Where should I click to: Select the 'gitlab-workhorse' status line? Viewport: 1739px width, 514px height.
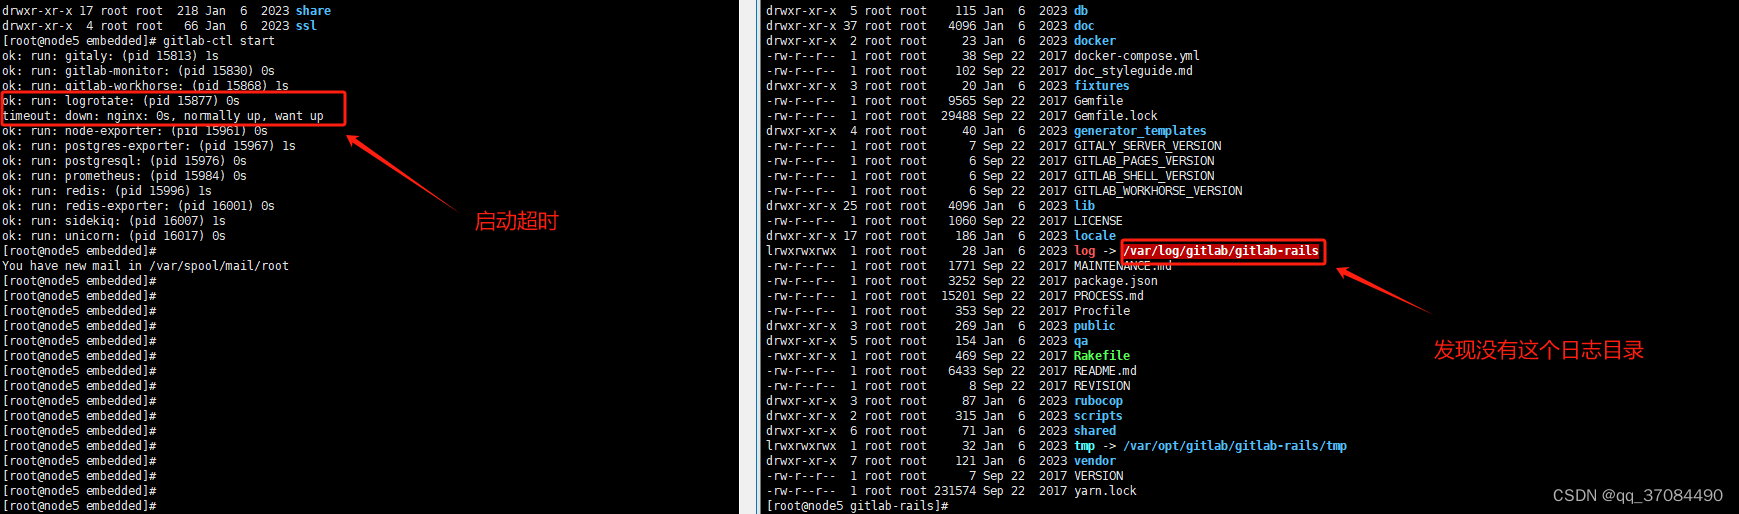tap(145, 86)
